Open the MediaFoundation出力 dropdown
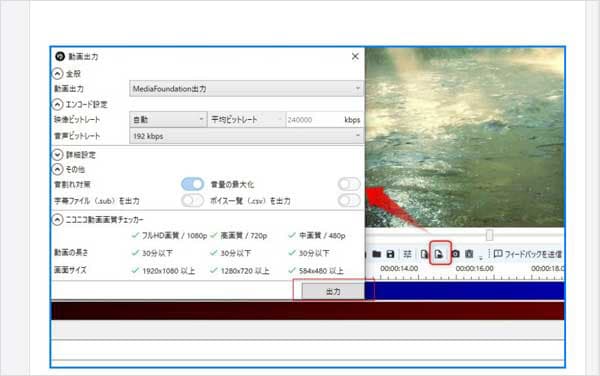The width and height of the screenshot is (600, 376). (x=246, y=89)
